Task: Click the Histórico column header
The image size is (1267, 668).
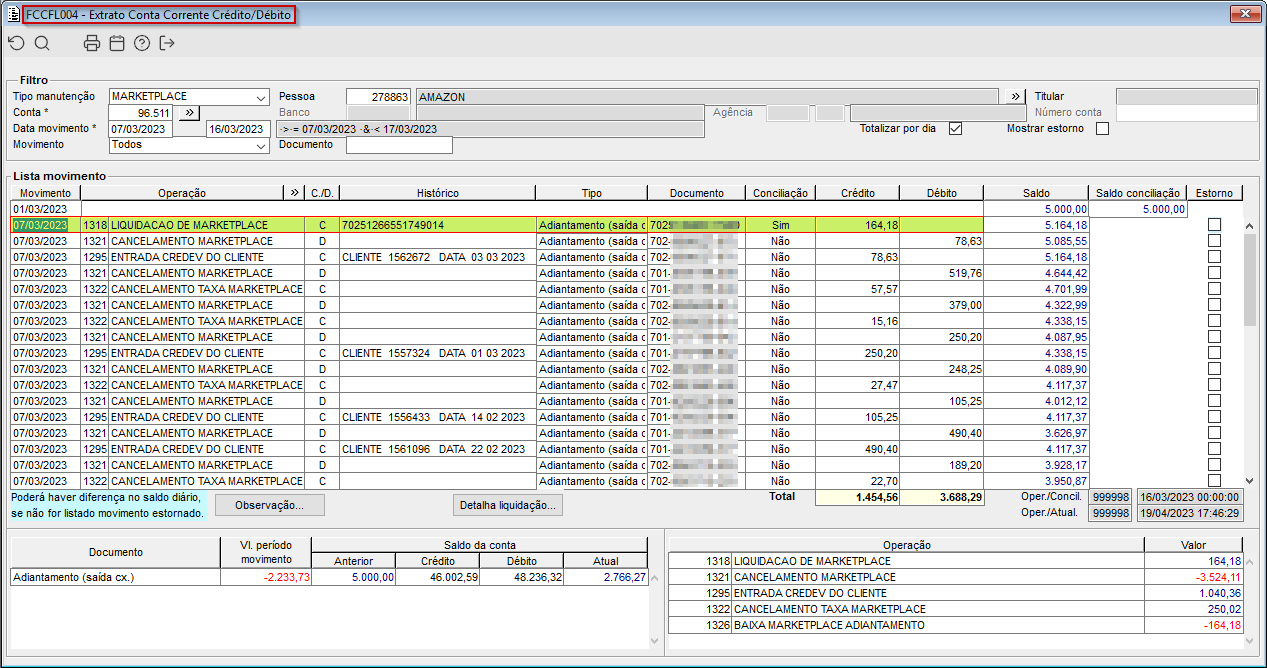Action: [437, 192]
